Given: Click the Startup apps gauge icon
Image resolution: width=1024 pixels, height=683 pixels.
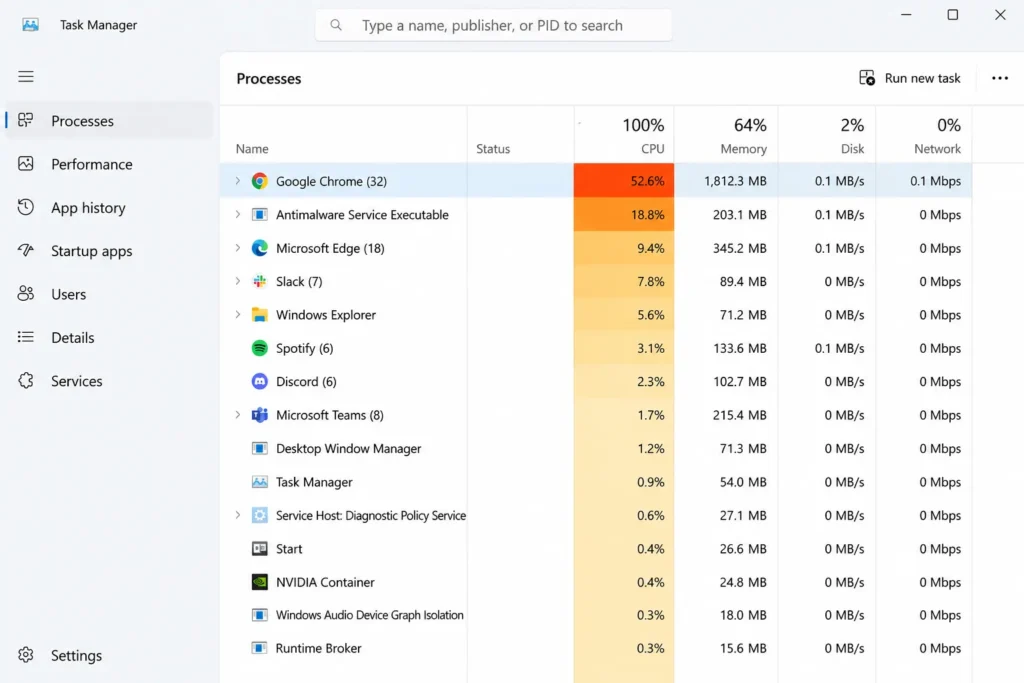Looking at the screenshot, I should pyautogui.click(x=25, y=250).
